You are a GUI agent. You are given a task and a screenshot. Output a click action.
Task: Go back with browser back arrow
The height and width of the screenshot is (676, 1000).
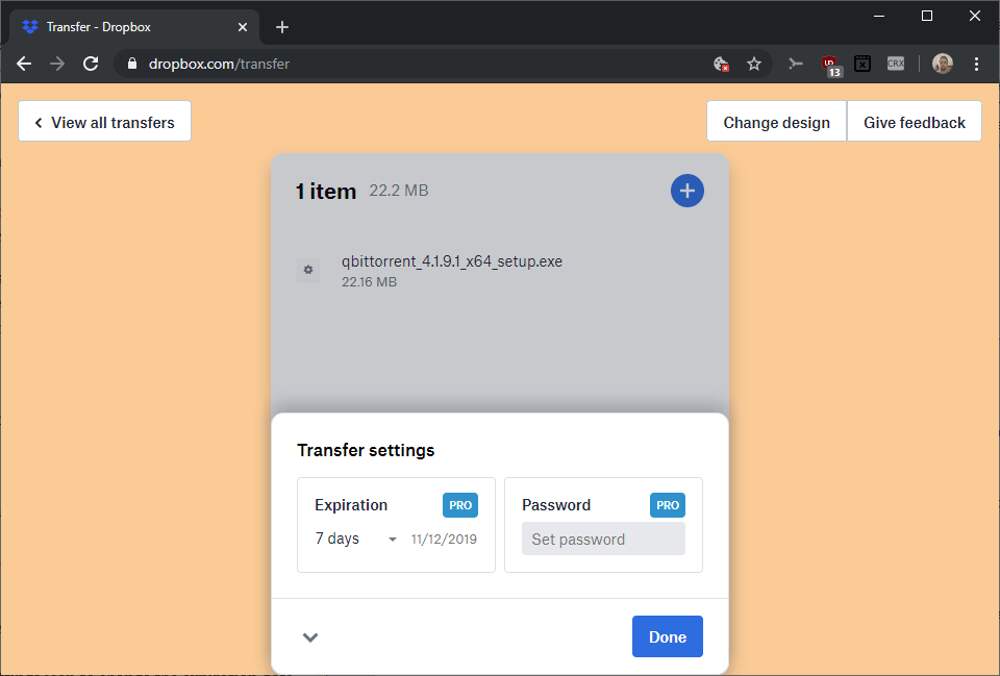click(24, 64)
